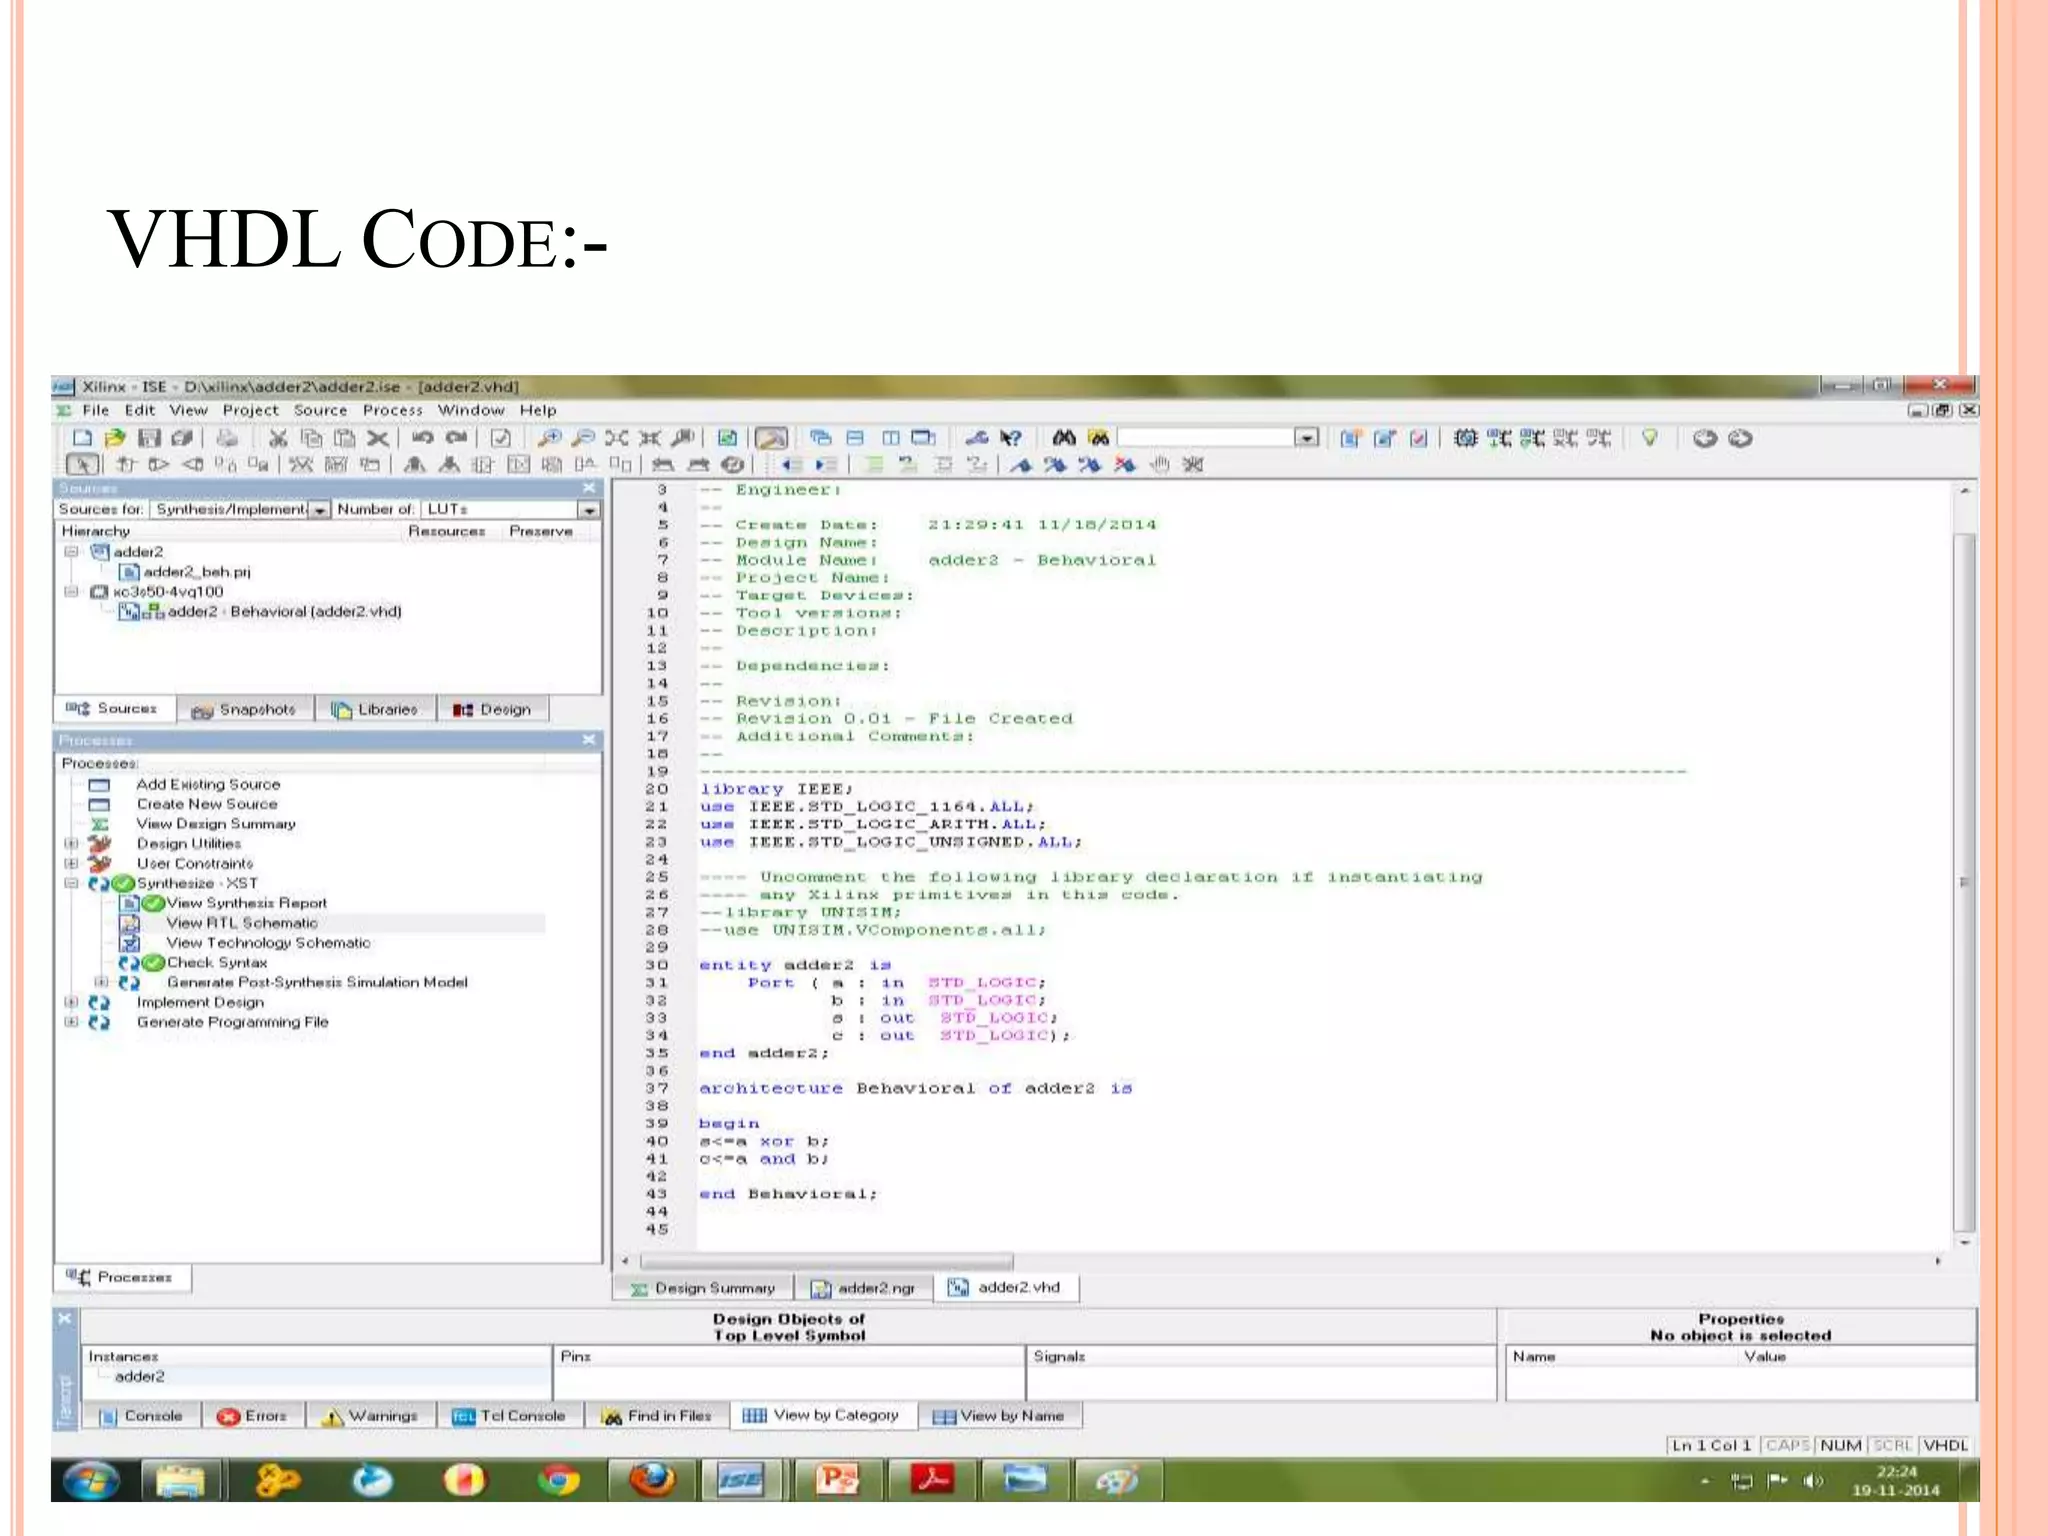Open the File menu
Viewport: 2048px width, 1536px height.
pos(96,410)
